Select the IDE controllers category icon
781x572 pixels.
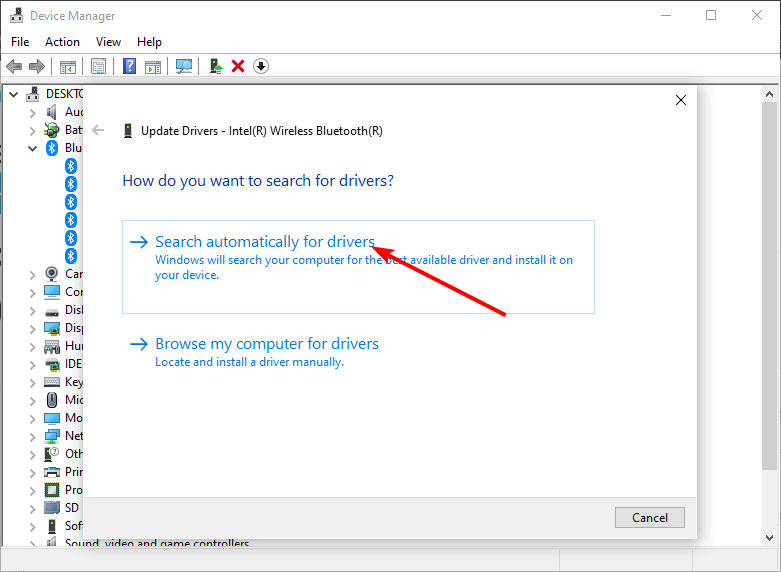pos(52,364)
